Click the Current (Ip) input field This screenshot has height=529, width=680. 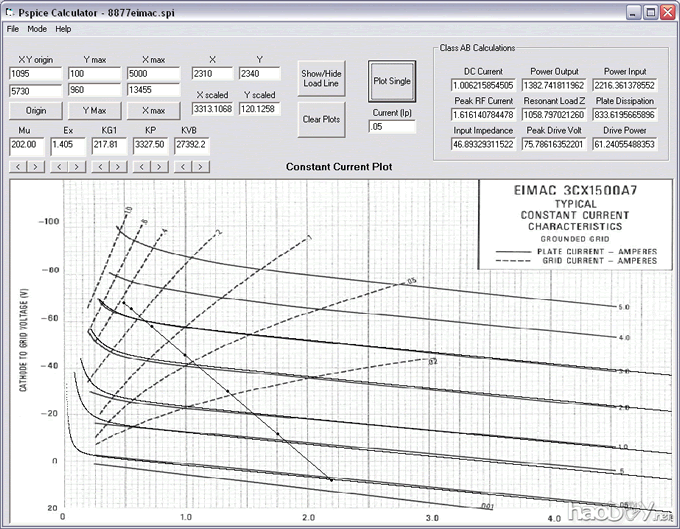[391, 127]
